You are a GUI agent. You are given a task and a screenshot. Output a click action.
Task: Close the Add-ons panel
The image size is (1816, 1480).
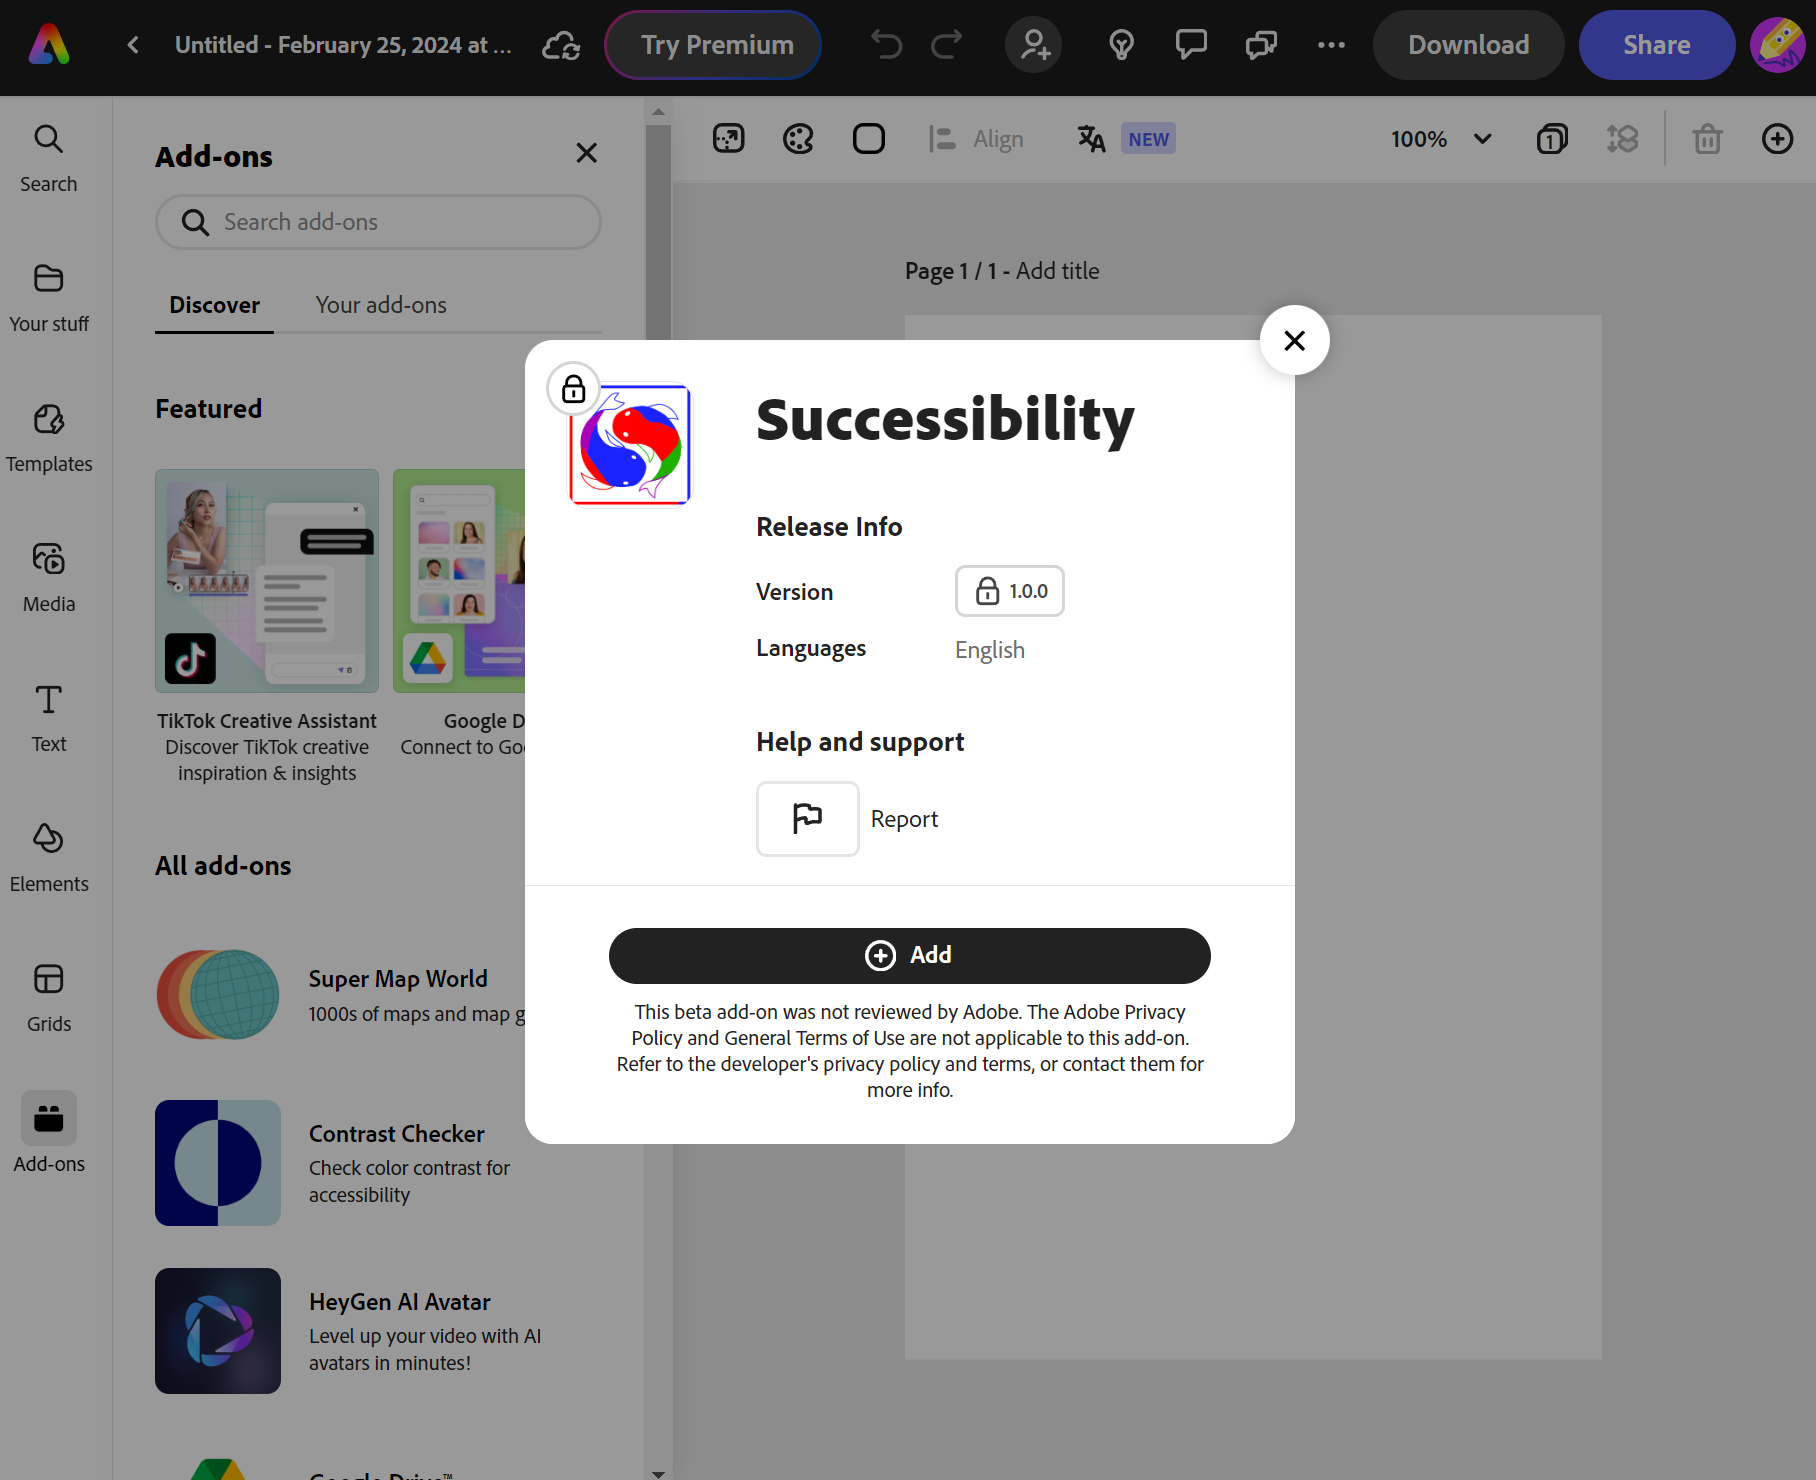[587, 153]
